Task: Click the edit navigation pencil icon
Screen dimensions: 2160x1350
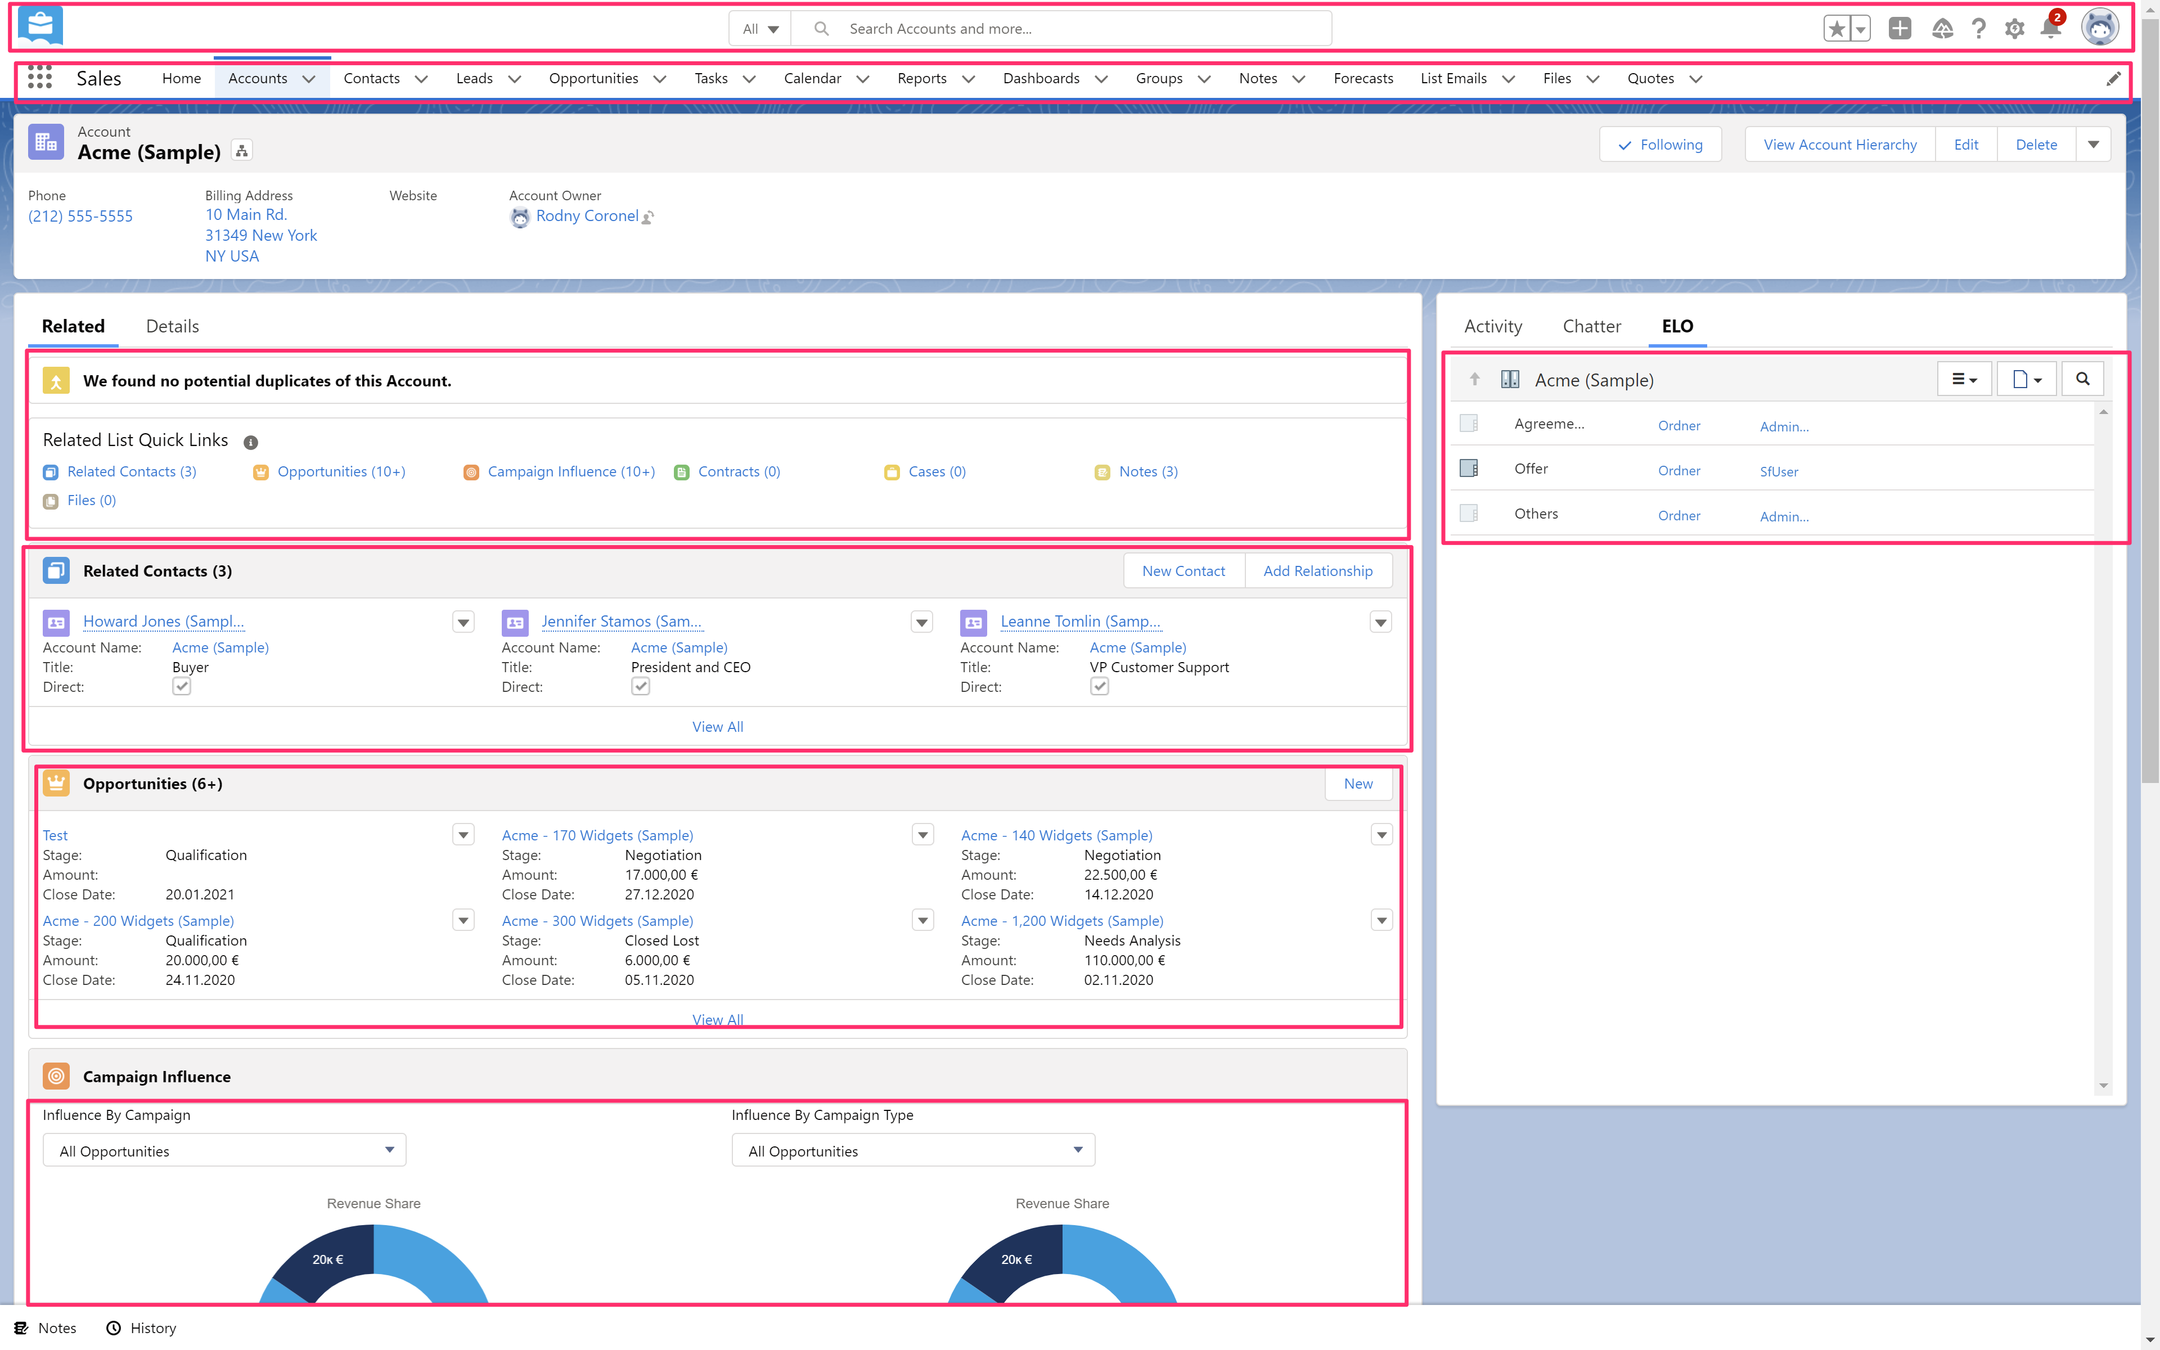Action: coord(2113,79)
